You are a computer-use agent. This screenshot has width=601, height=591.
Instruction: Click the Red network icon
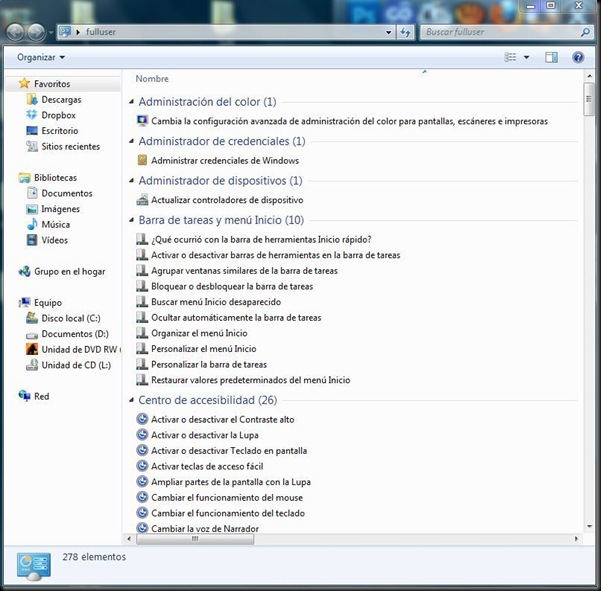coord(25,396)
